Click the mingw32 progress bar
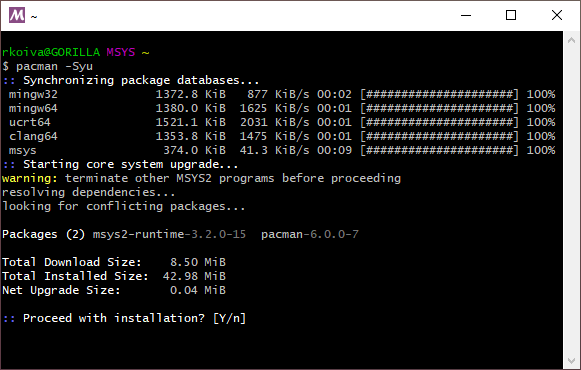 pyautogui.click(x=439, y=94)
